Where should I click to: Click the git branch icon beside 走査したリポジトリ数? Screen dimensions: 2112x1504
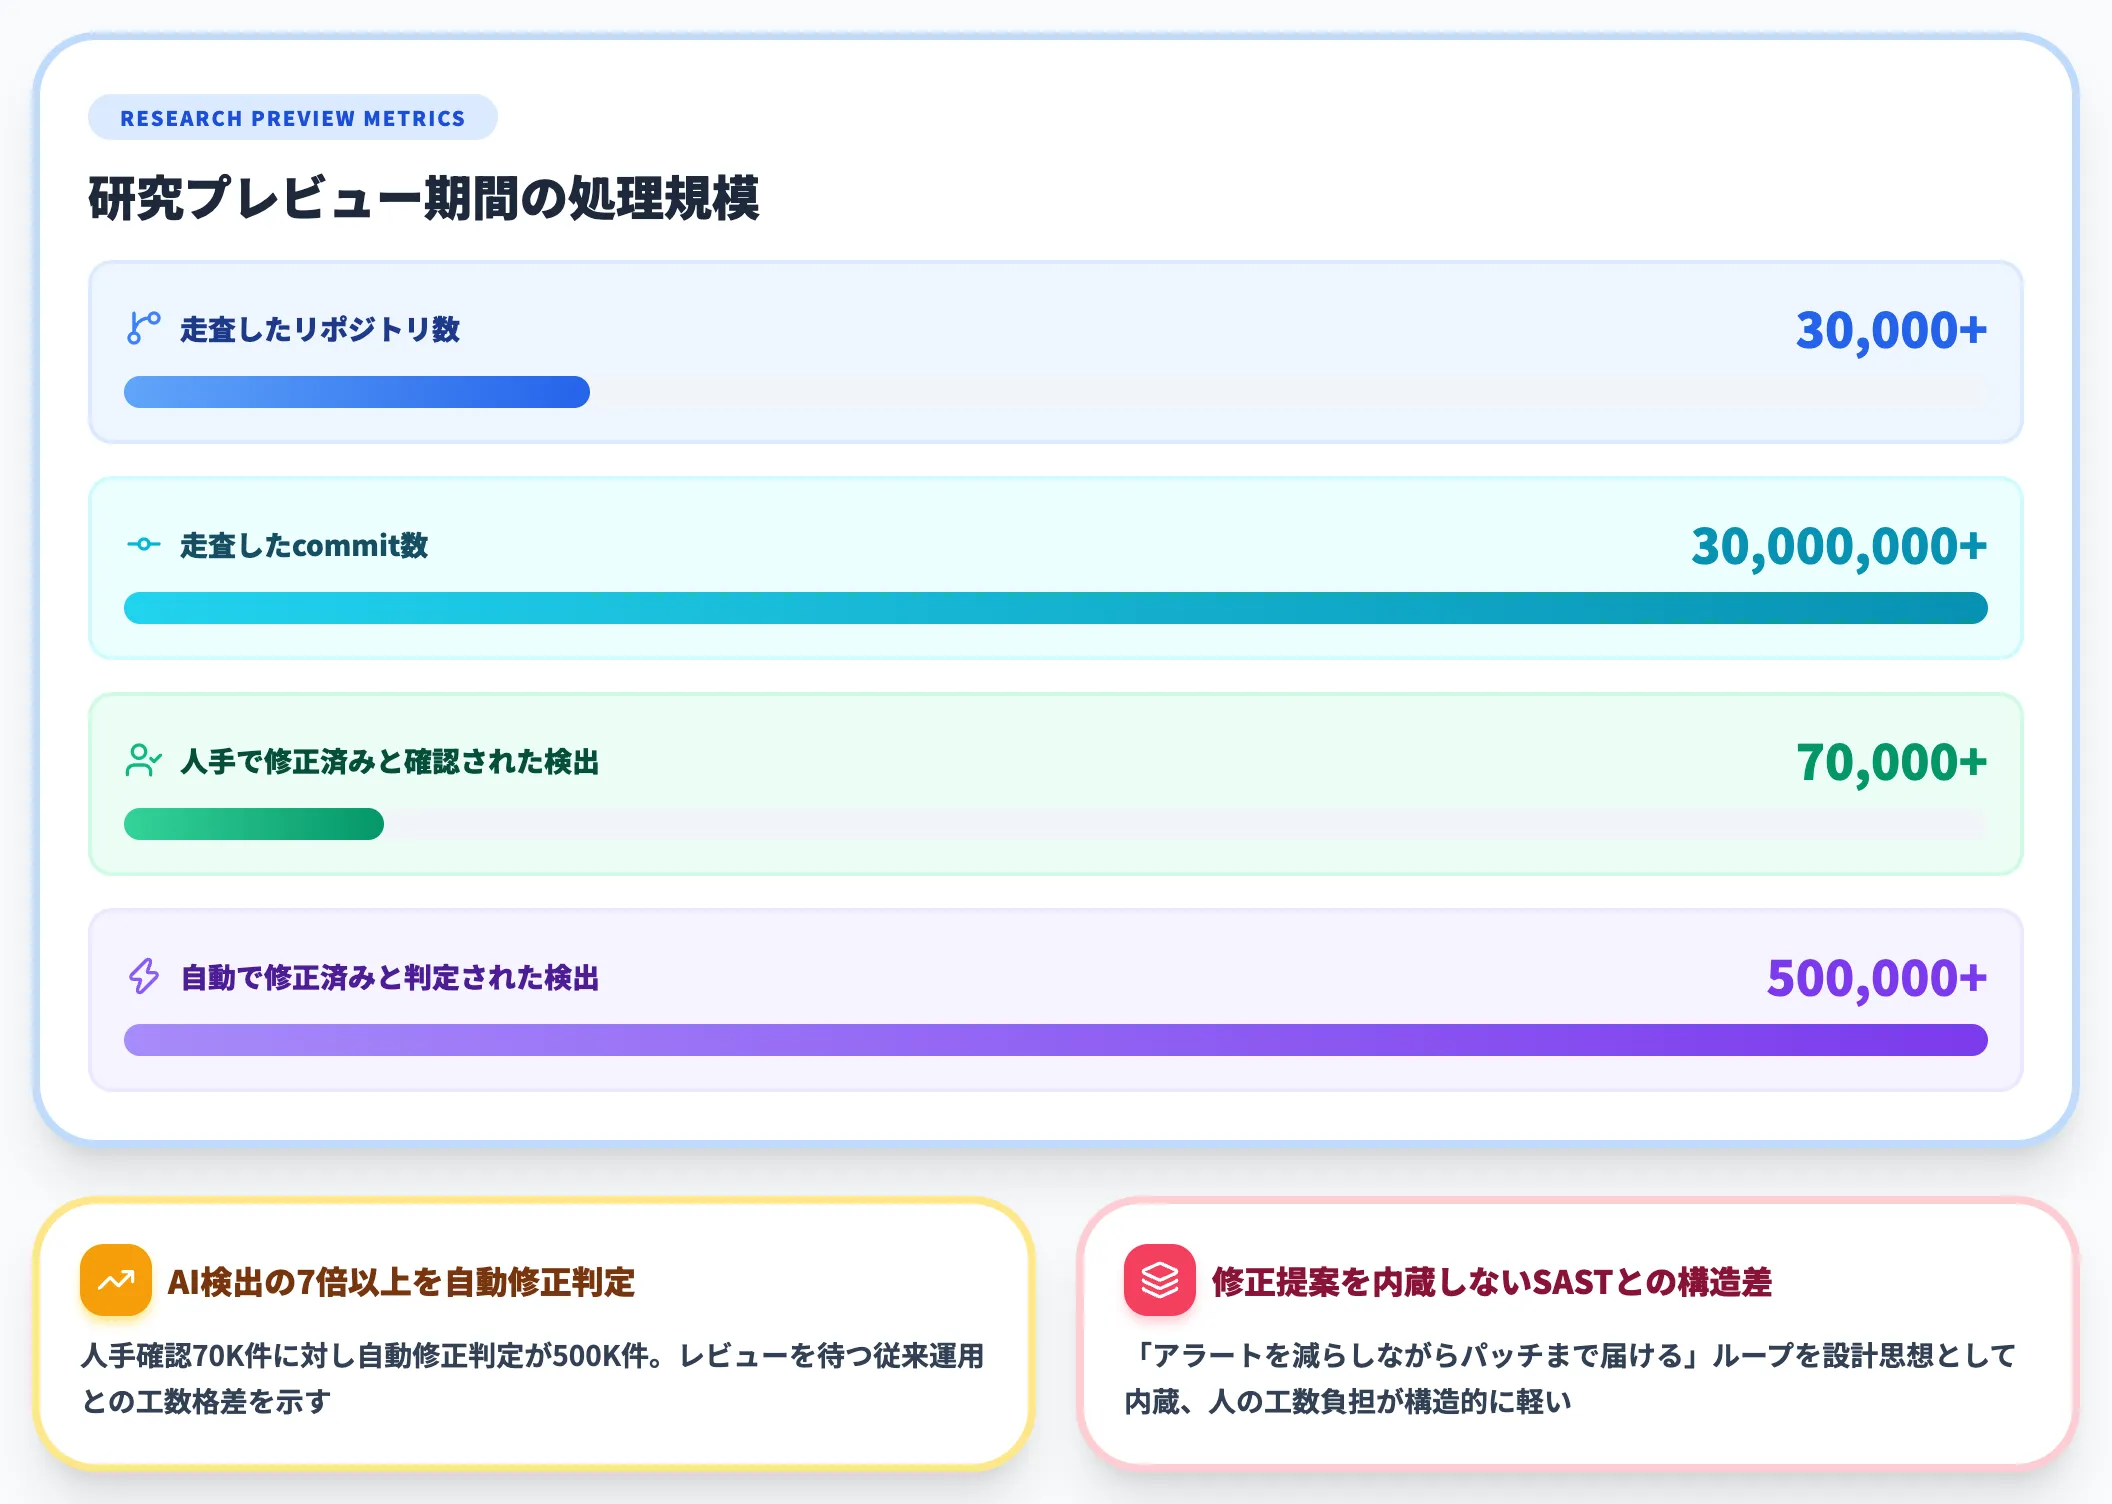point(144,328)
